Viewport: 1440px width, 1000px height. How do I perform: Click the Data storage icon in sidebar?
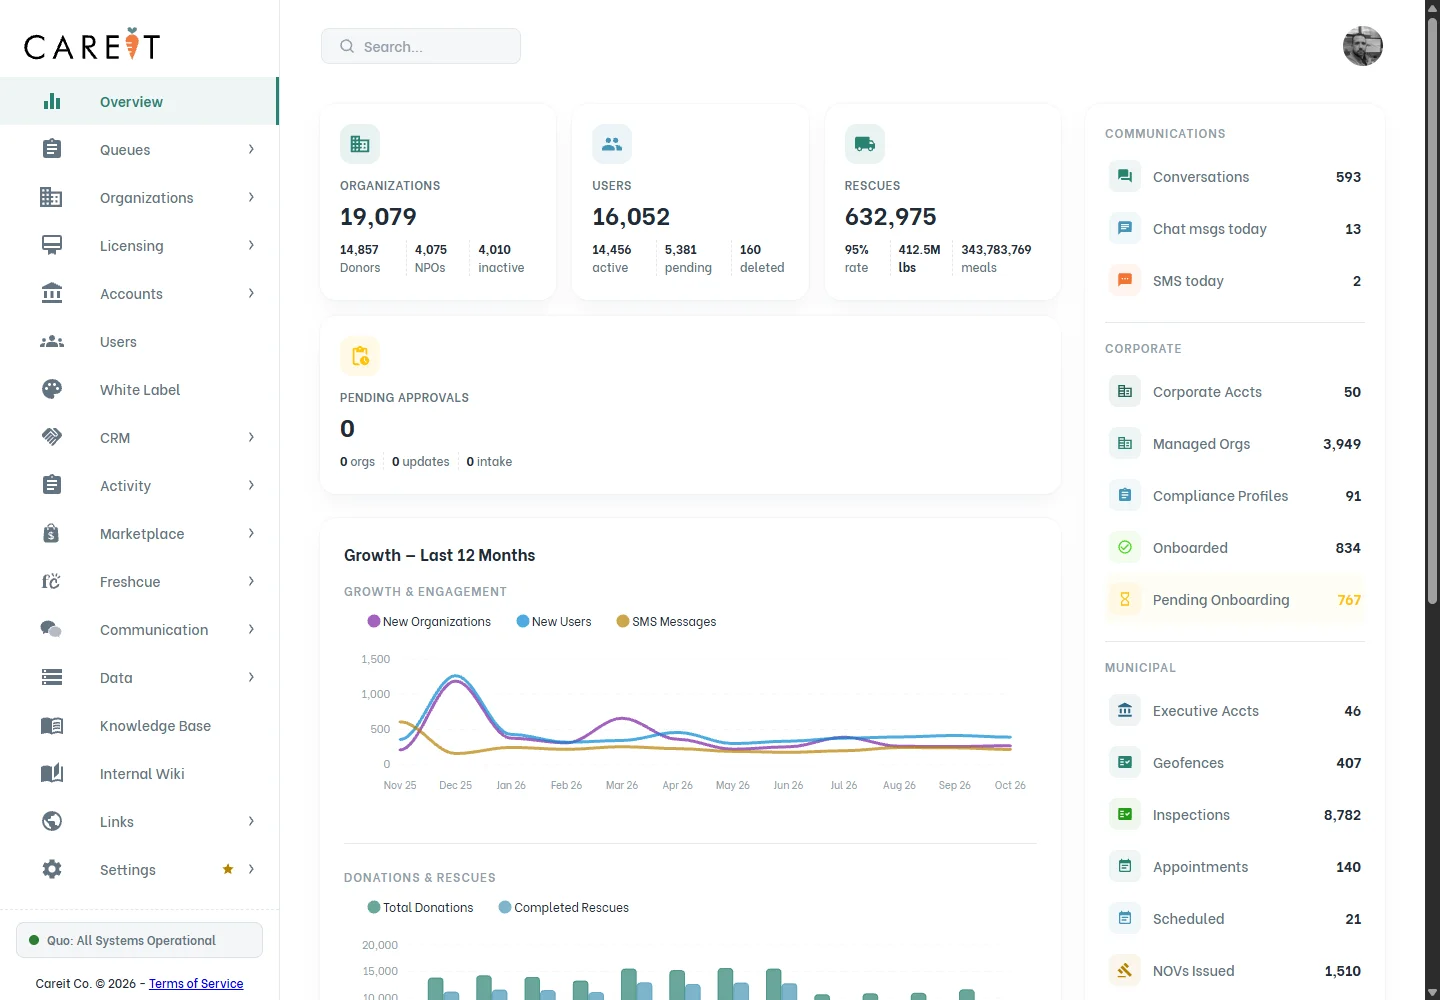pyautogui.click(x=52, y=677)
